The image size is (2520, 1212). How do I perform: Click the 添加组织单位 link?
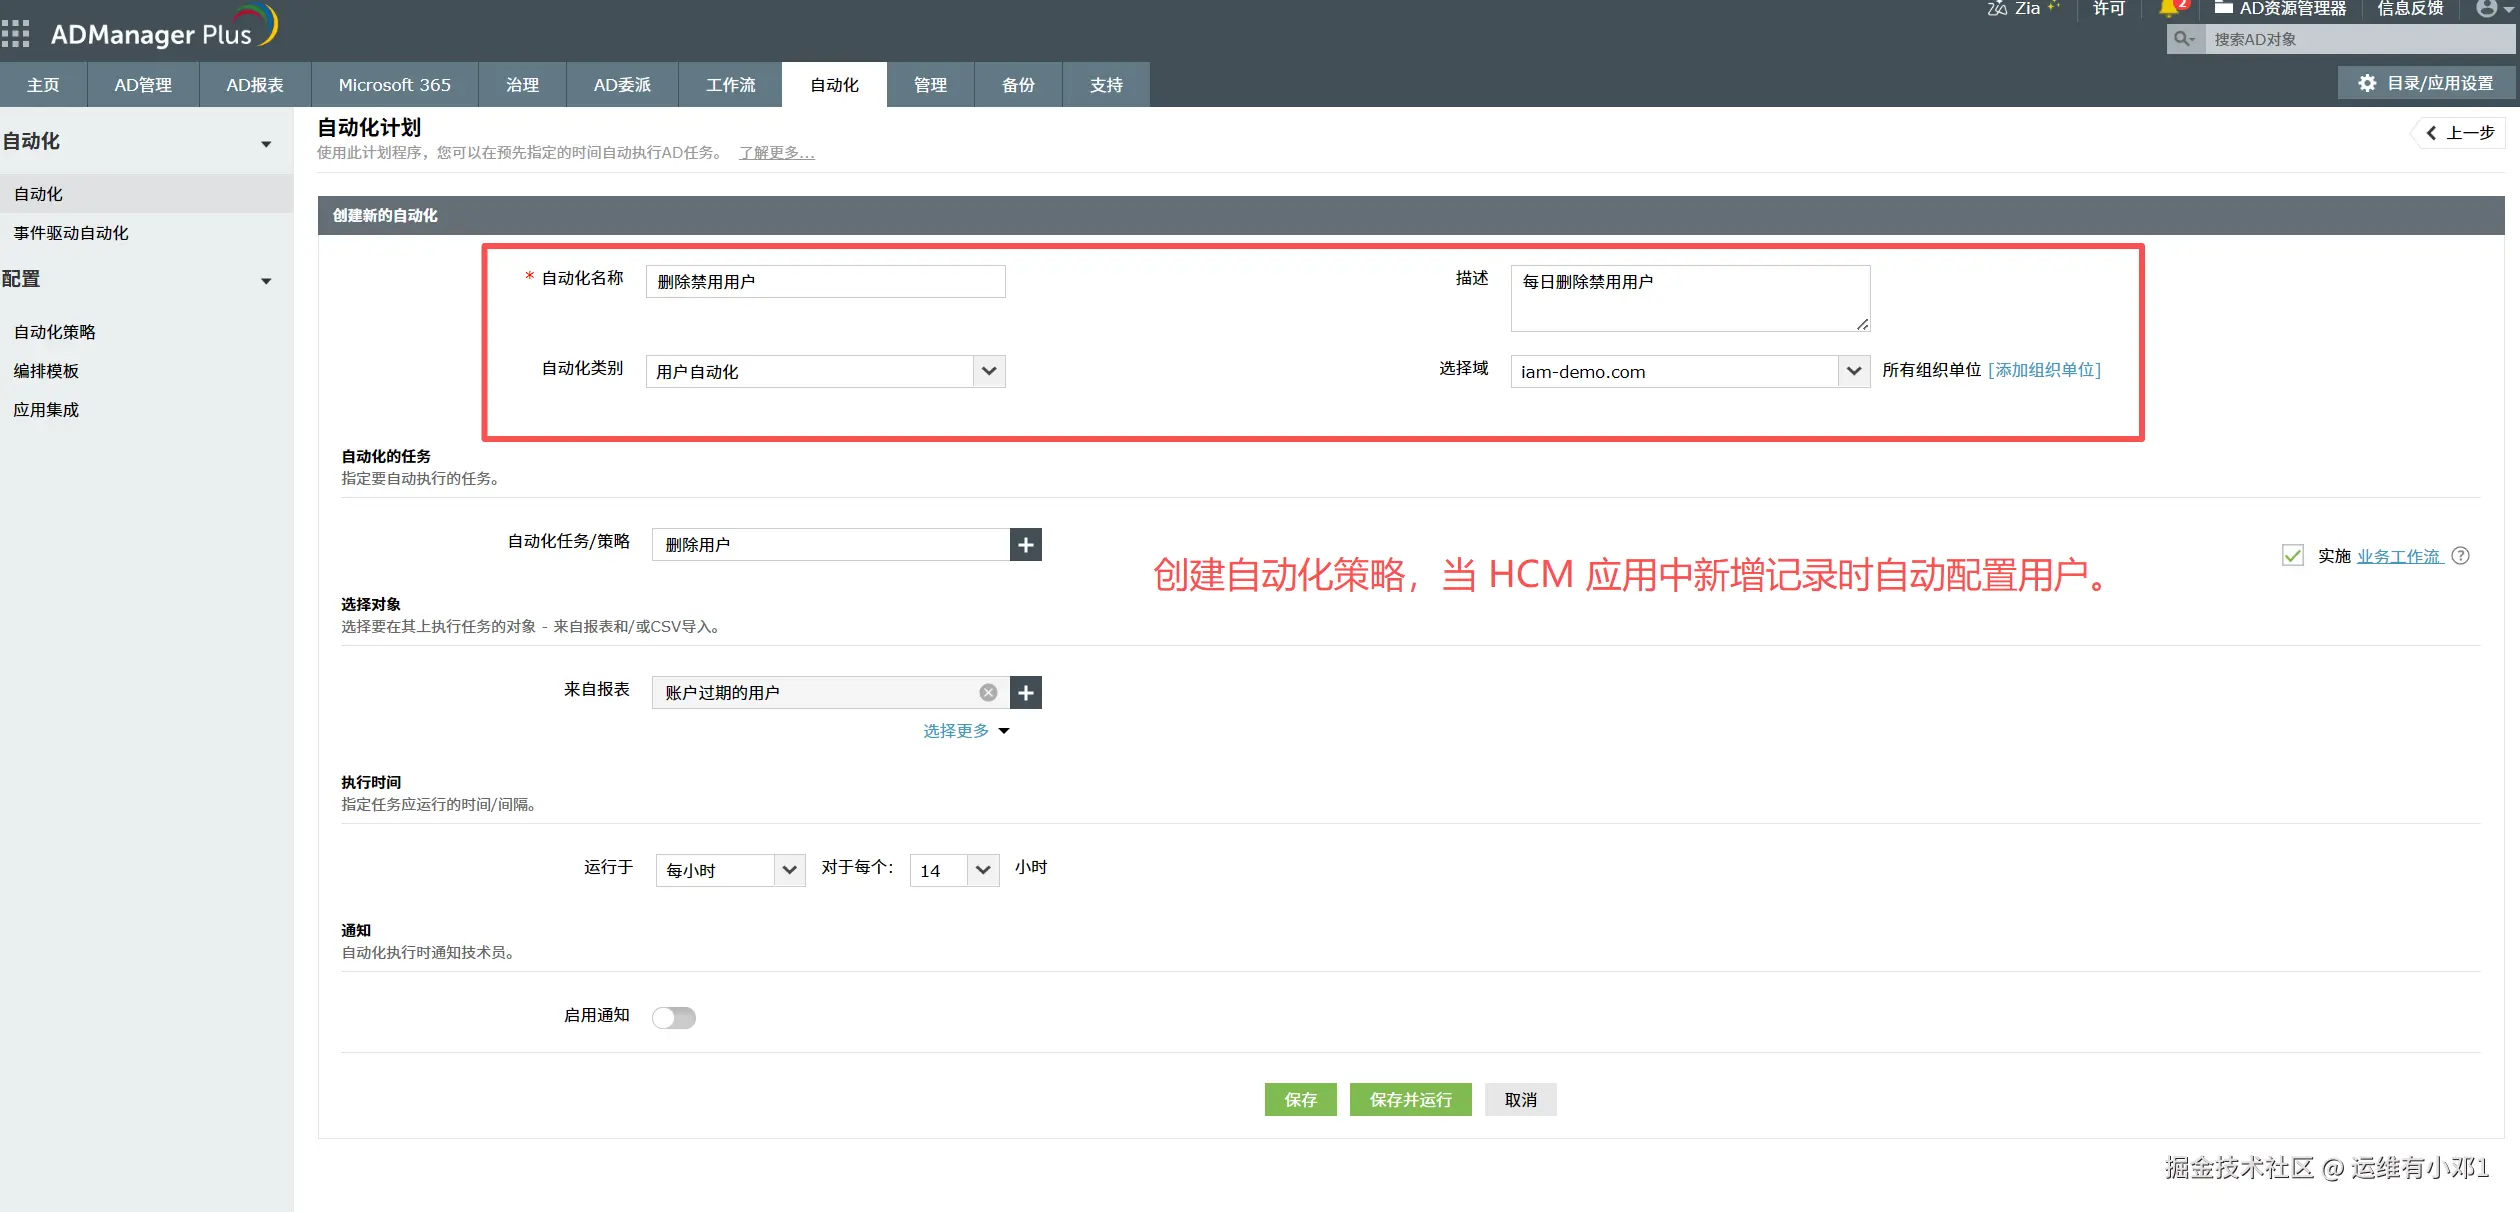click(2044, 370)
